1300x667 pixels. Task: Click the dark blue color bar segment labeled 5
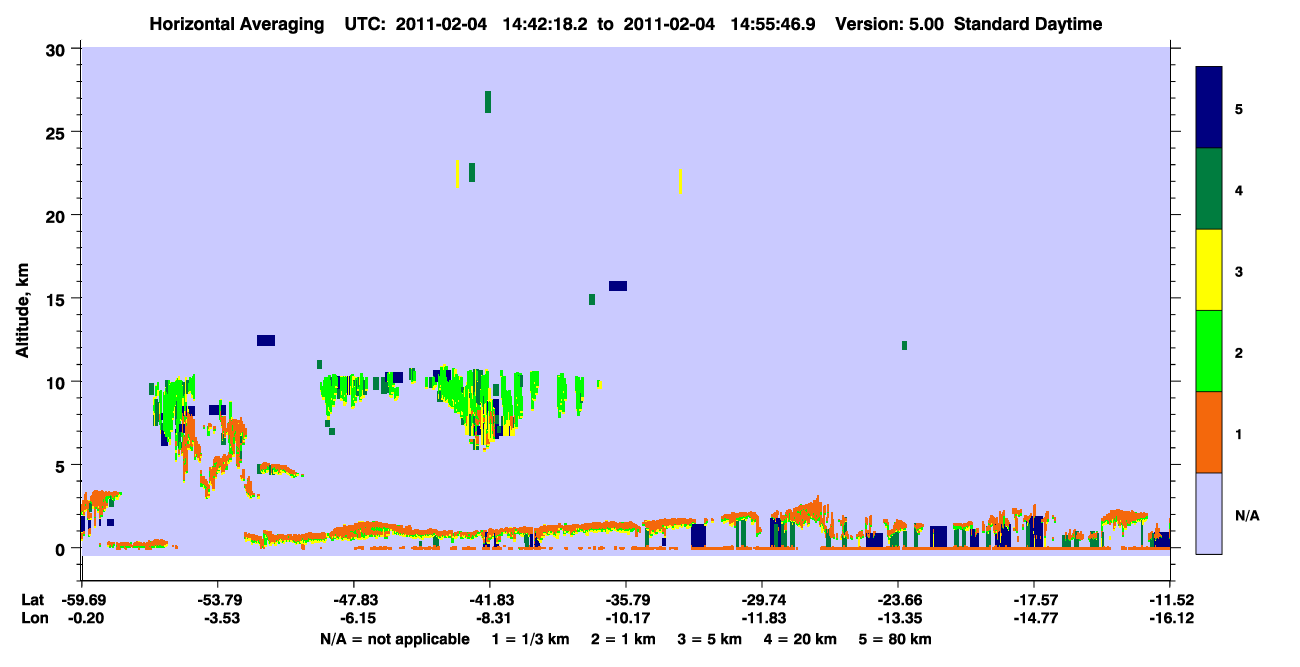click(x=1209, y=108)
